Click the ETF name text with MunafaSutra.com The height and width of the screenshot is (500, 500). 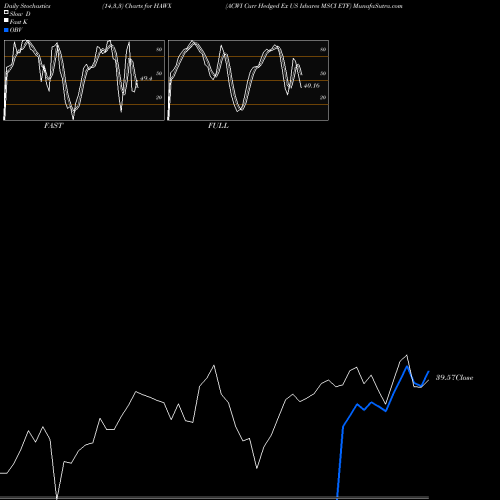[x=314, y=6]
